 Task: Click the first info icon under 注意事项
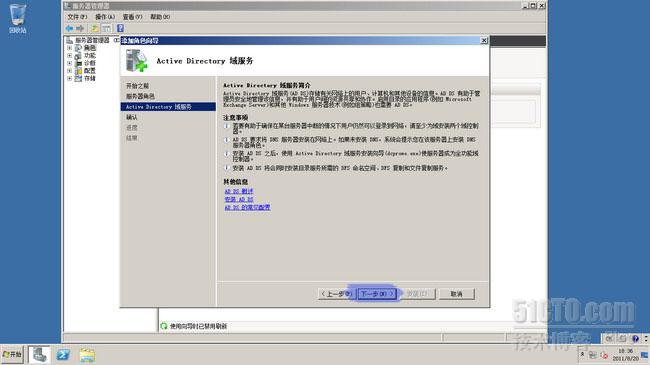[227, 126]
